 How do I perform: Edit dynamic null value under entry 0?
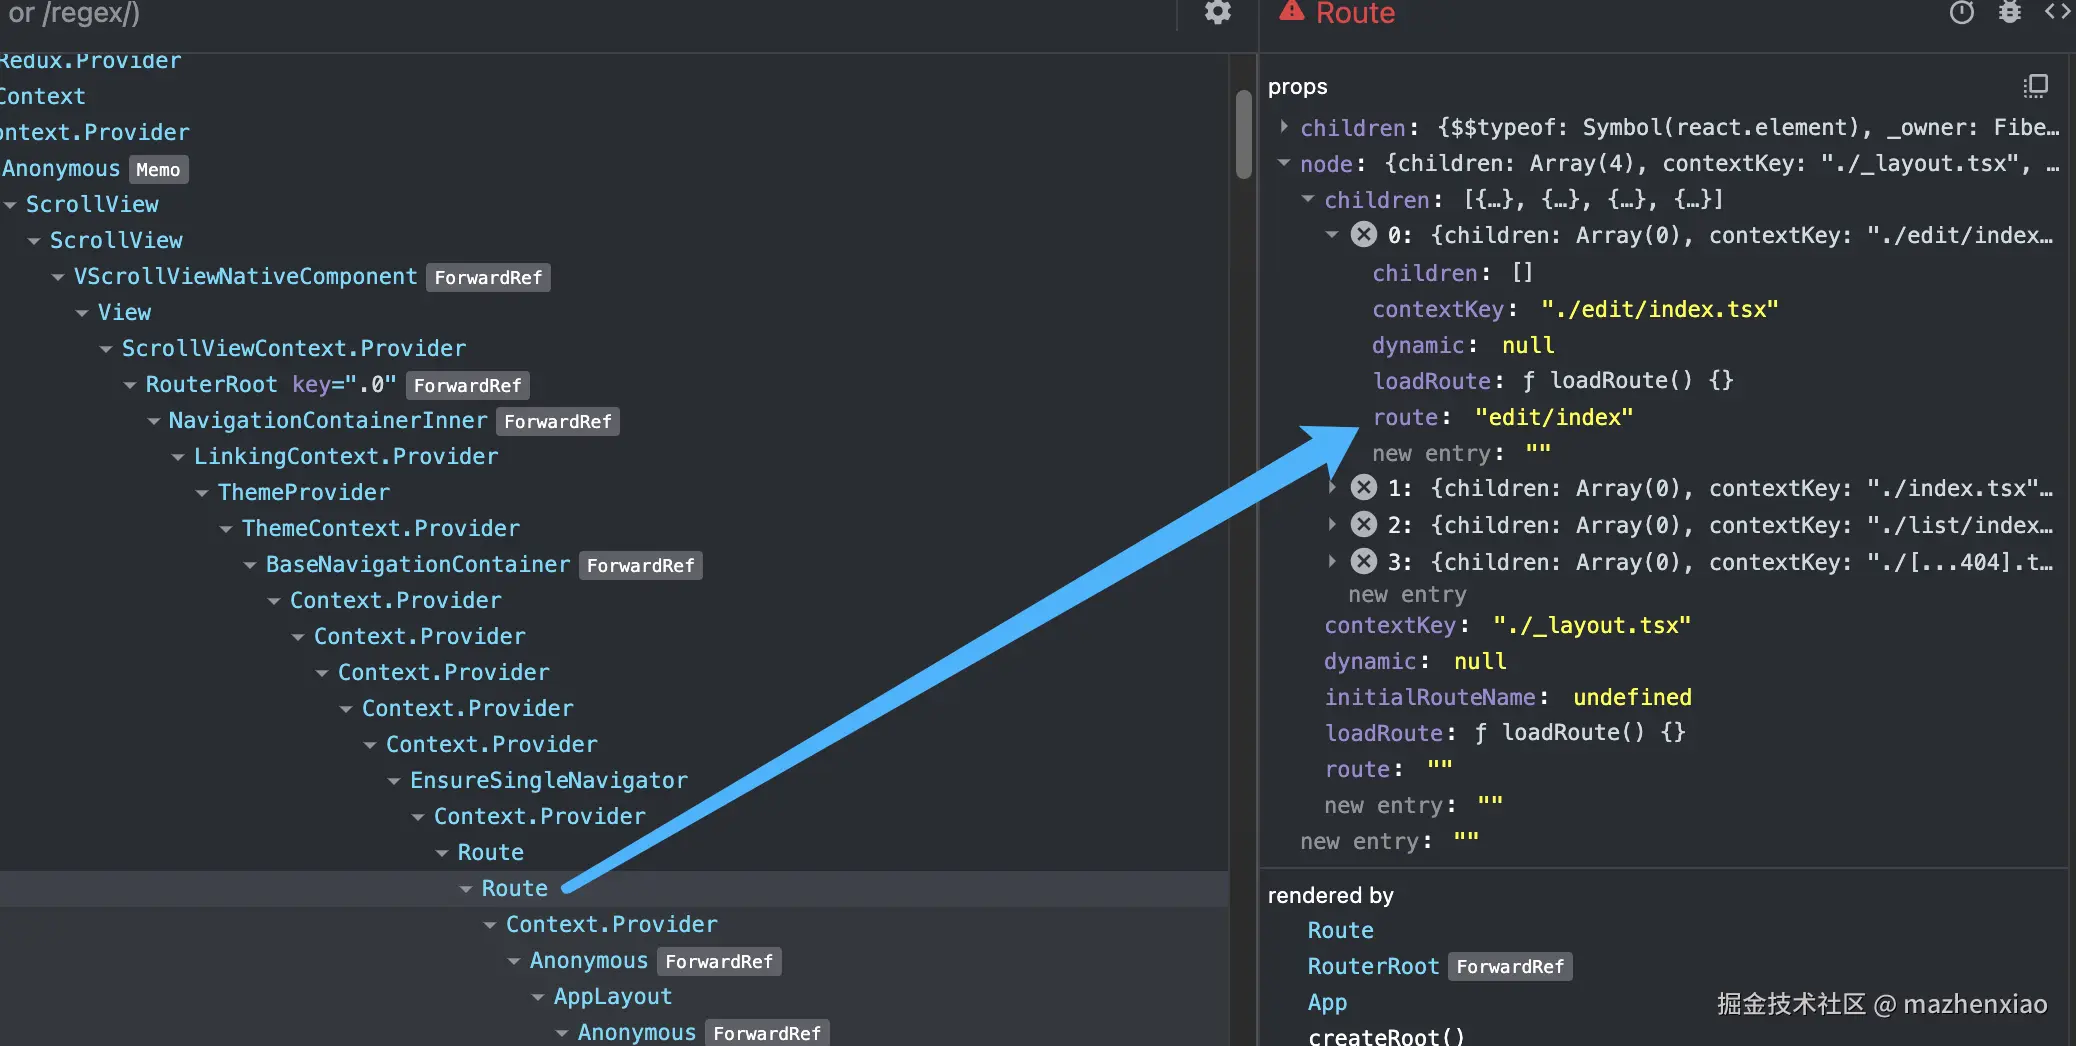coord(1528,345)
